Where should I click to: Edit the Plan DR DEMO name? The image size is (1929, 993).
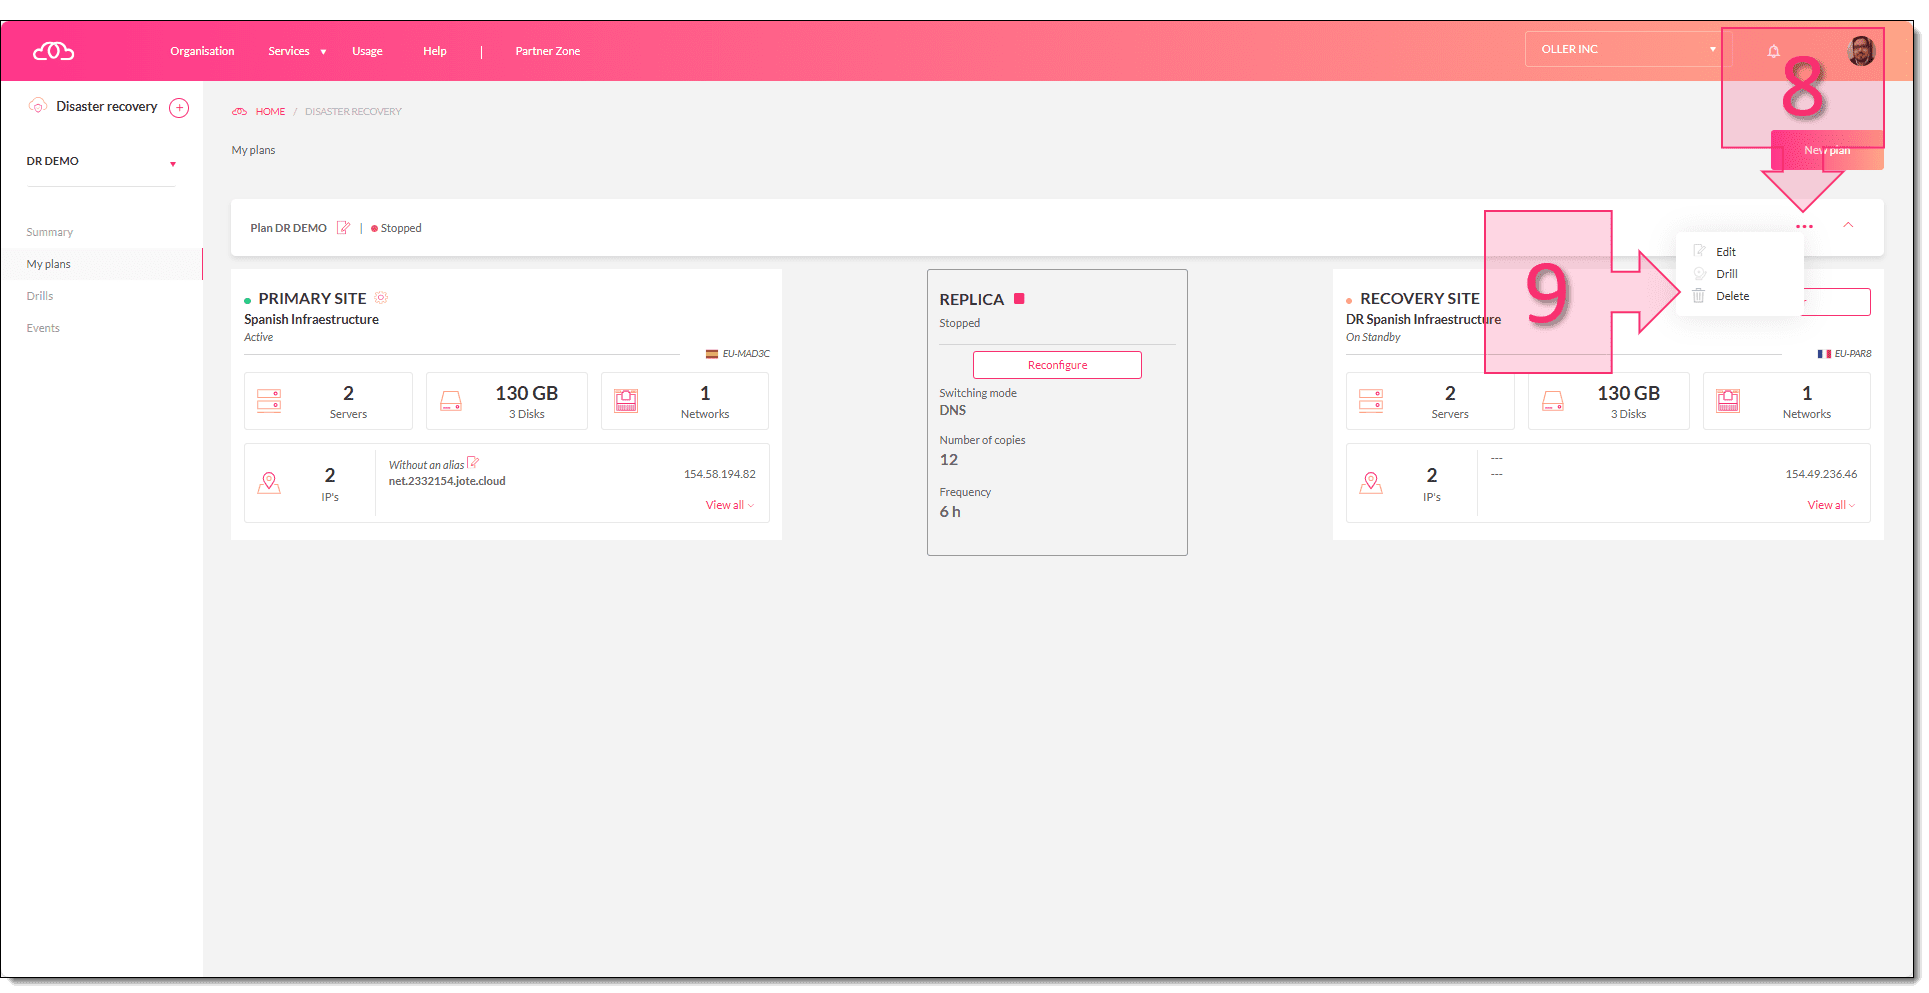[343, 228]
